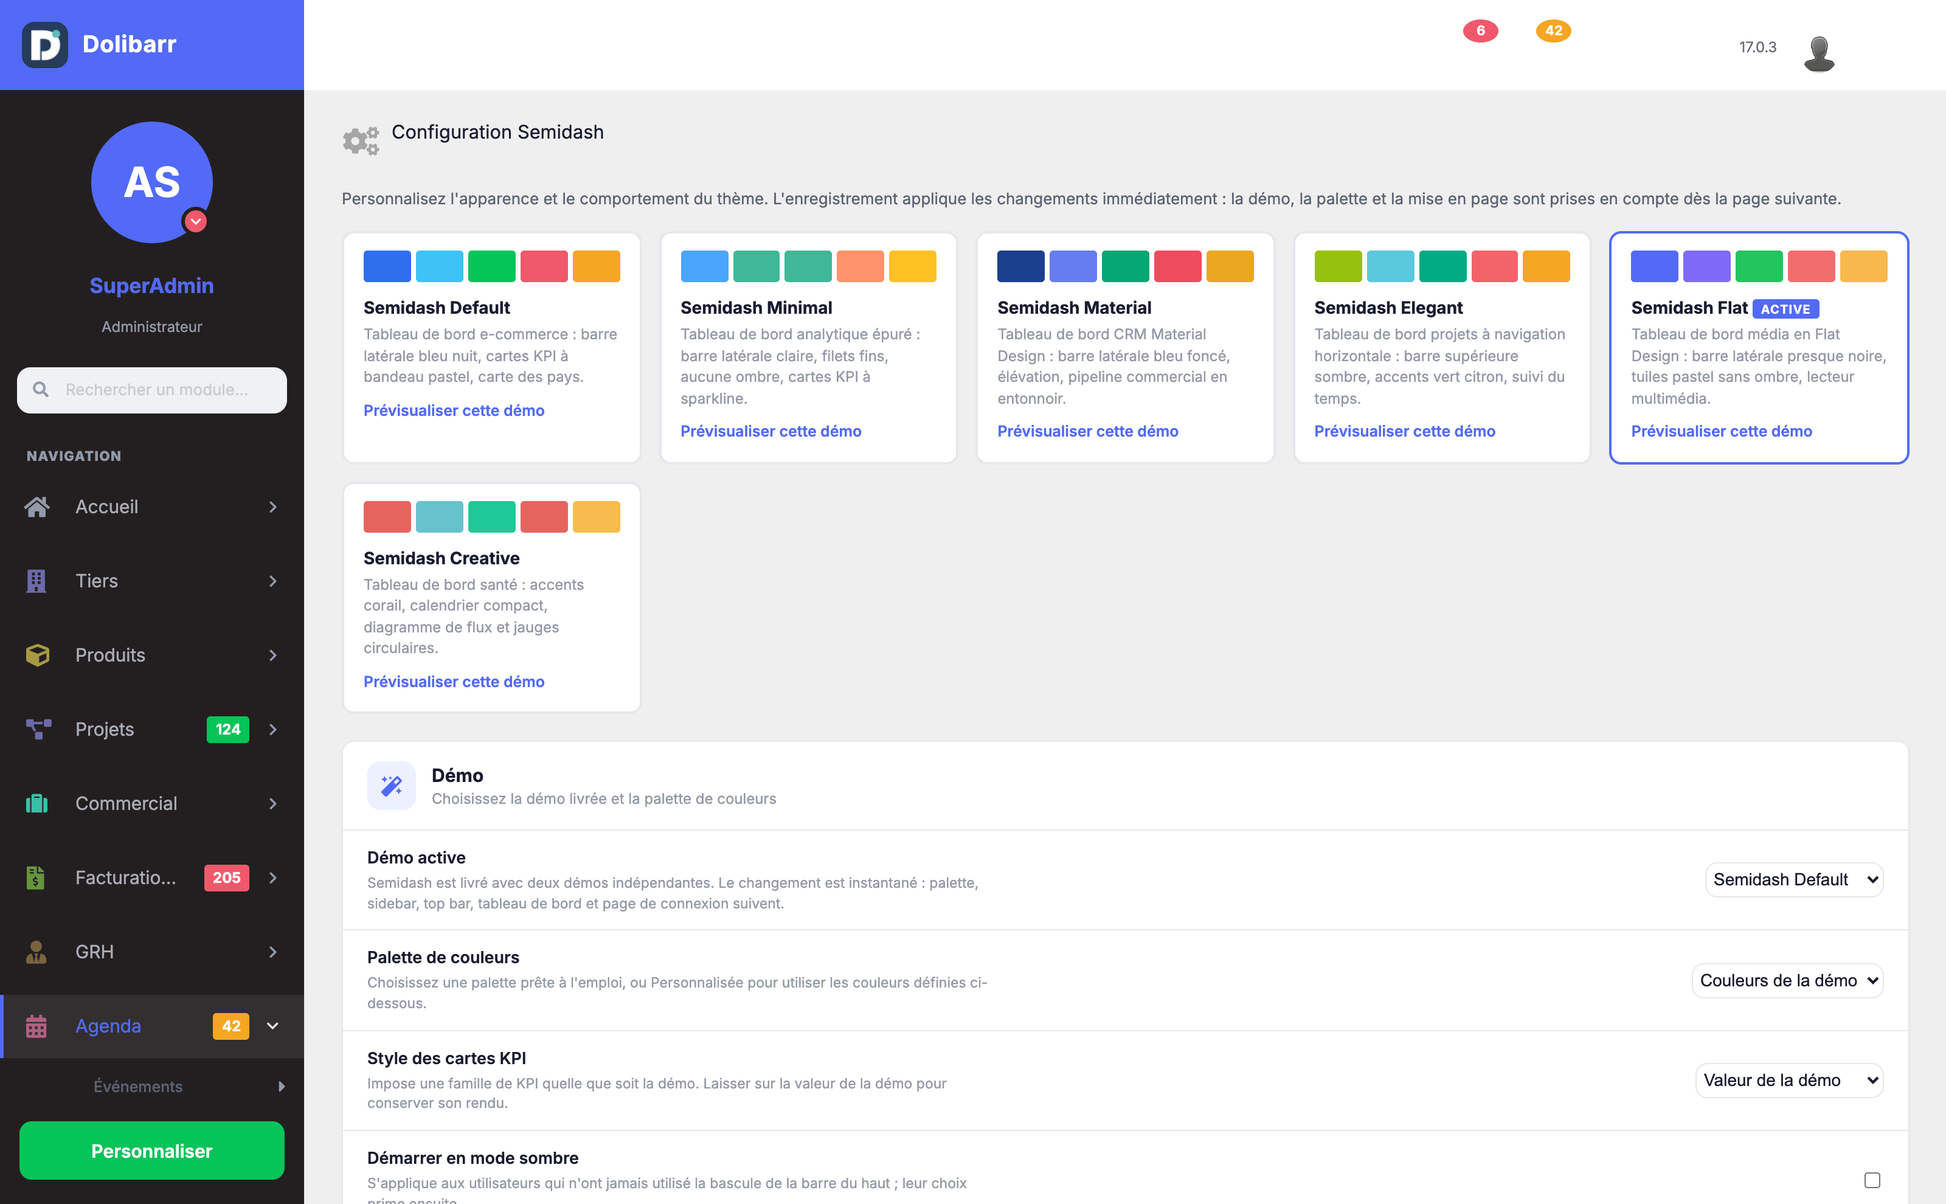Open the Style des cartes KPI dropdown
The height and width of the screenshot is (1204, 1946).
[1789, 1080]
